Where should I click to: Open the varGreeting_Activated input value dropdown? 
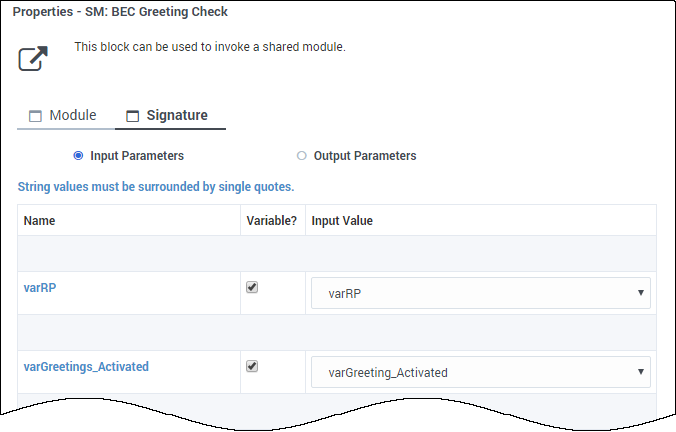pyautogui.click(x=470, y=372)
